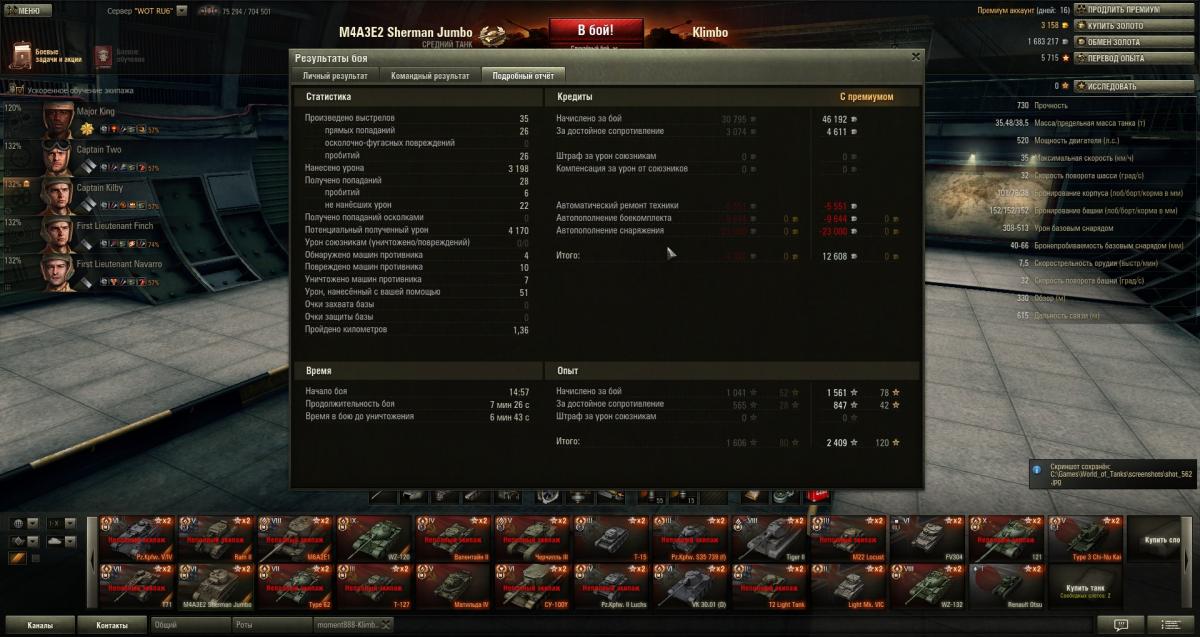Image resolution: width=1200 pixels, height=637 pixels.
Task: Select Renault Otsu tank in carousel
Action: click(x=1007, y=587)
